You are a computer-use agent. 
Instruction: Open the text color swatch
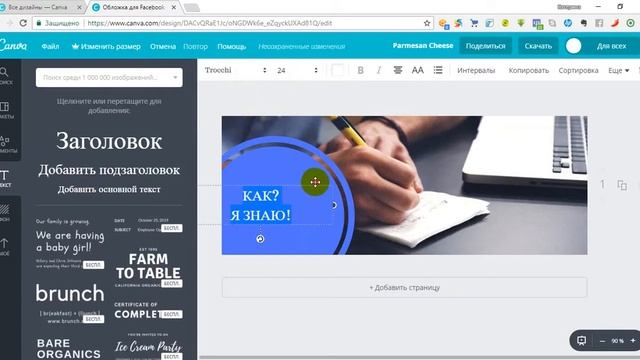(338, 70)
